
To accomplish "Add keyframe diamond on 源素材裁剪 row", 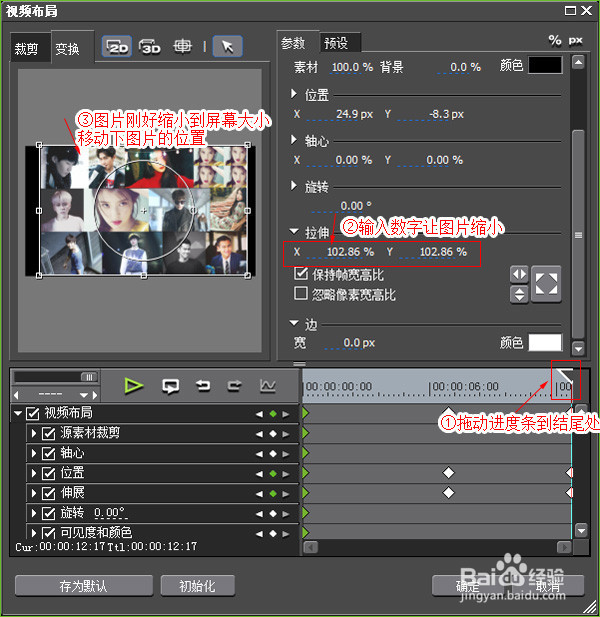I will tap(273, 434).
